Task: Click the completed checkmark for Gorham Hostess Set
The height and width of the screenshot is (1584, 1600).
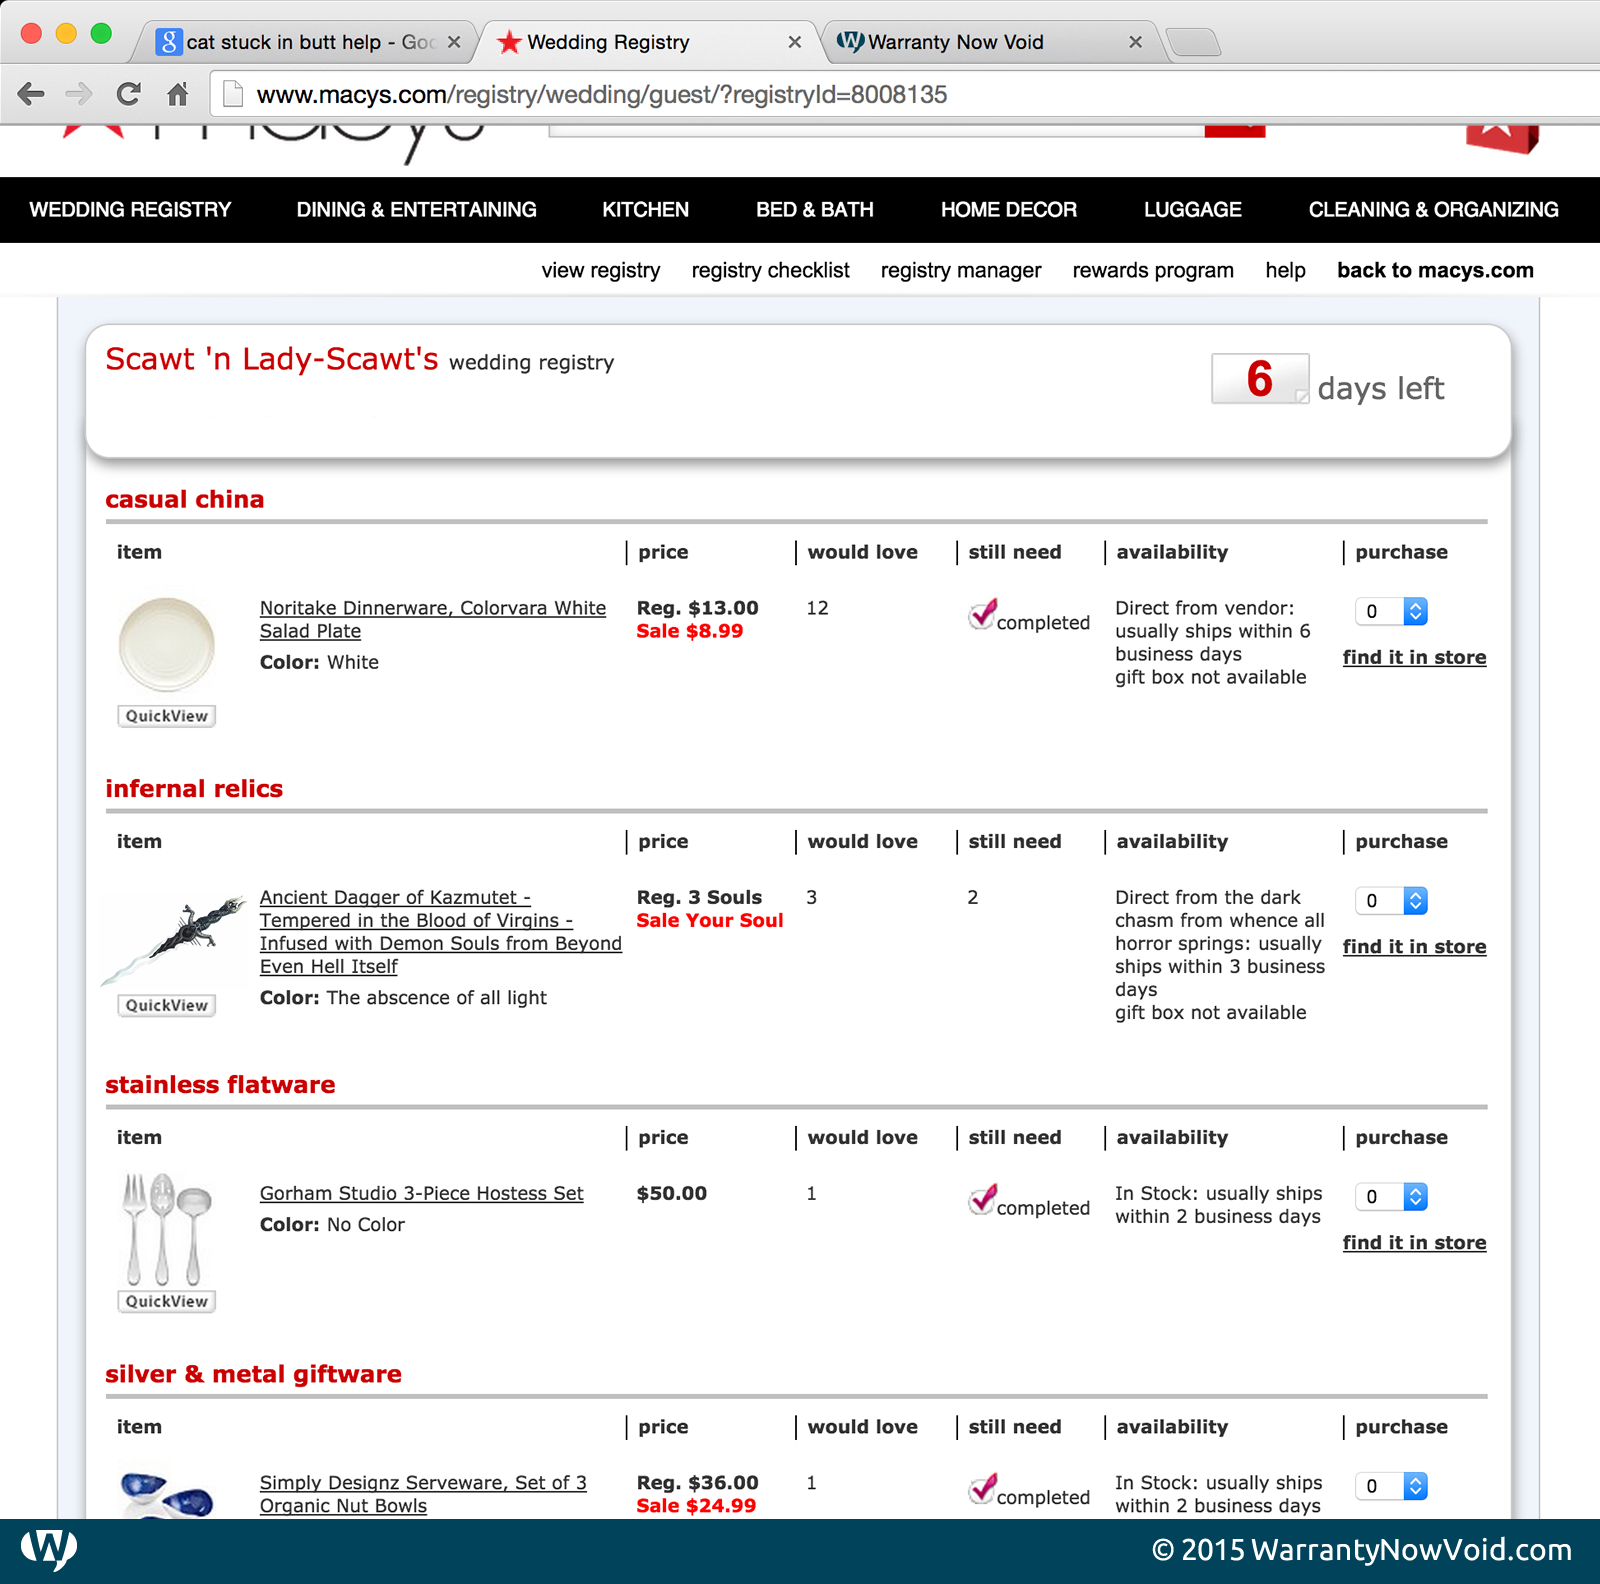Action: click(x=983, y=1198)
